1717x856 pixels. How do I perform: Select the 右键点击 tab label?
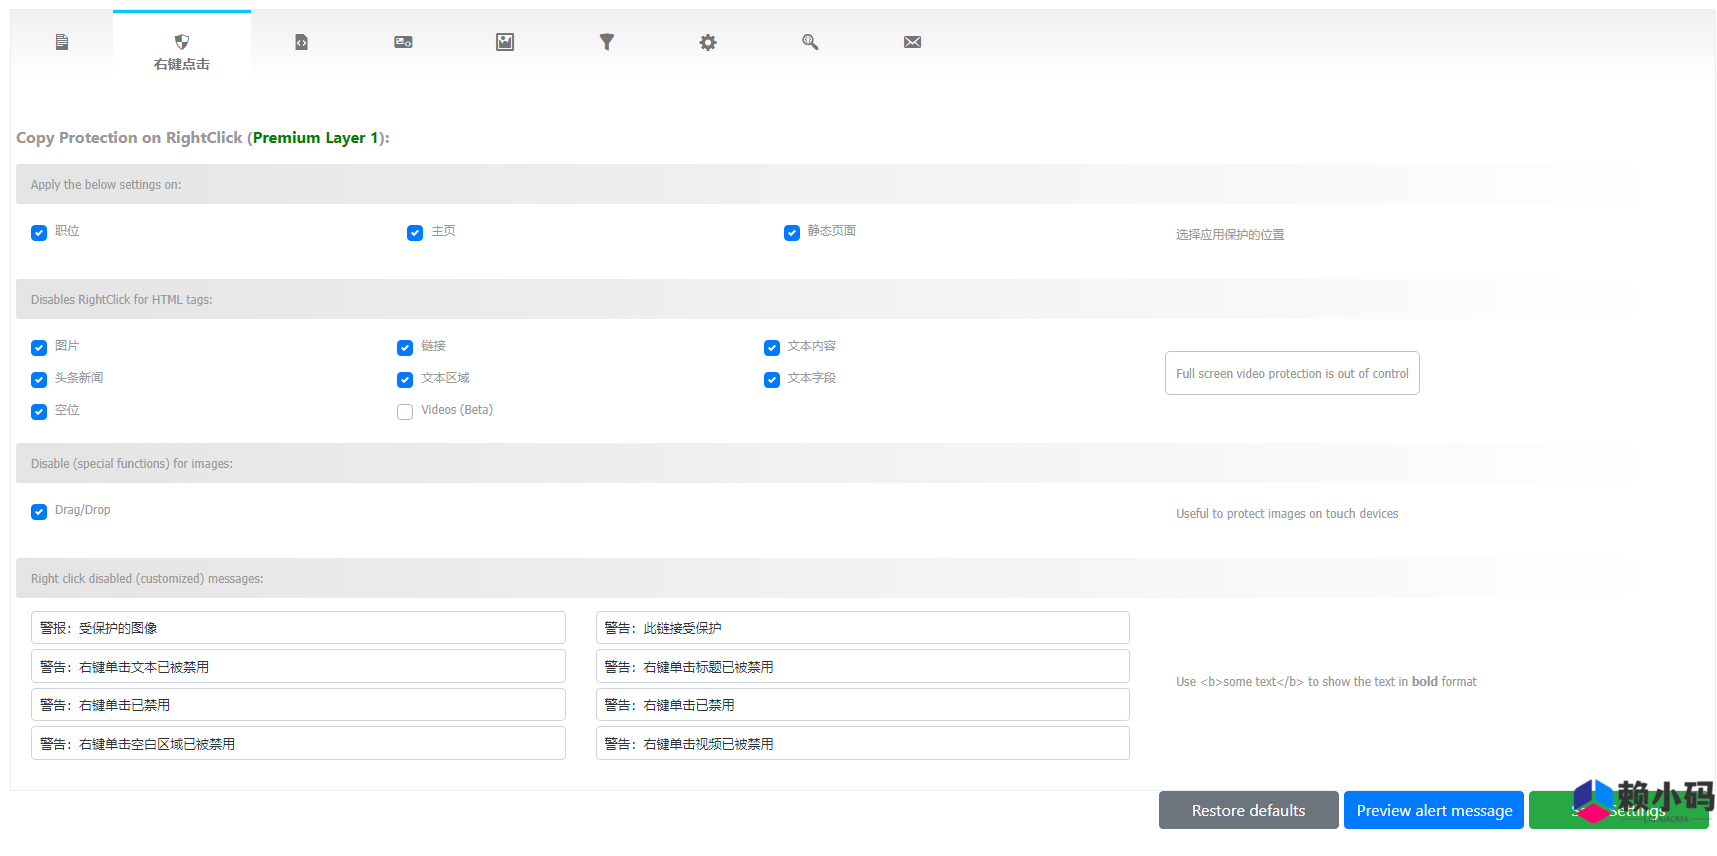(182, 64)
